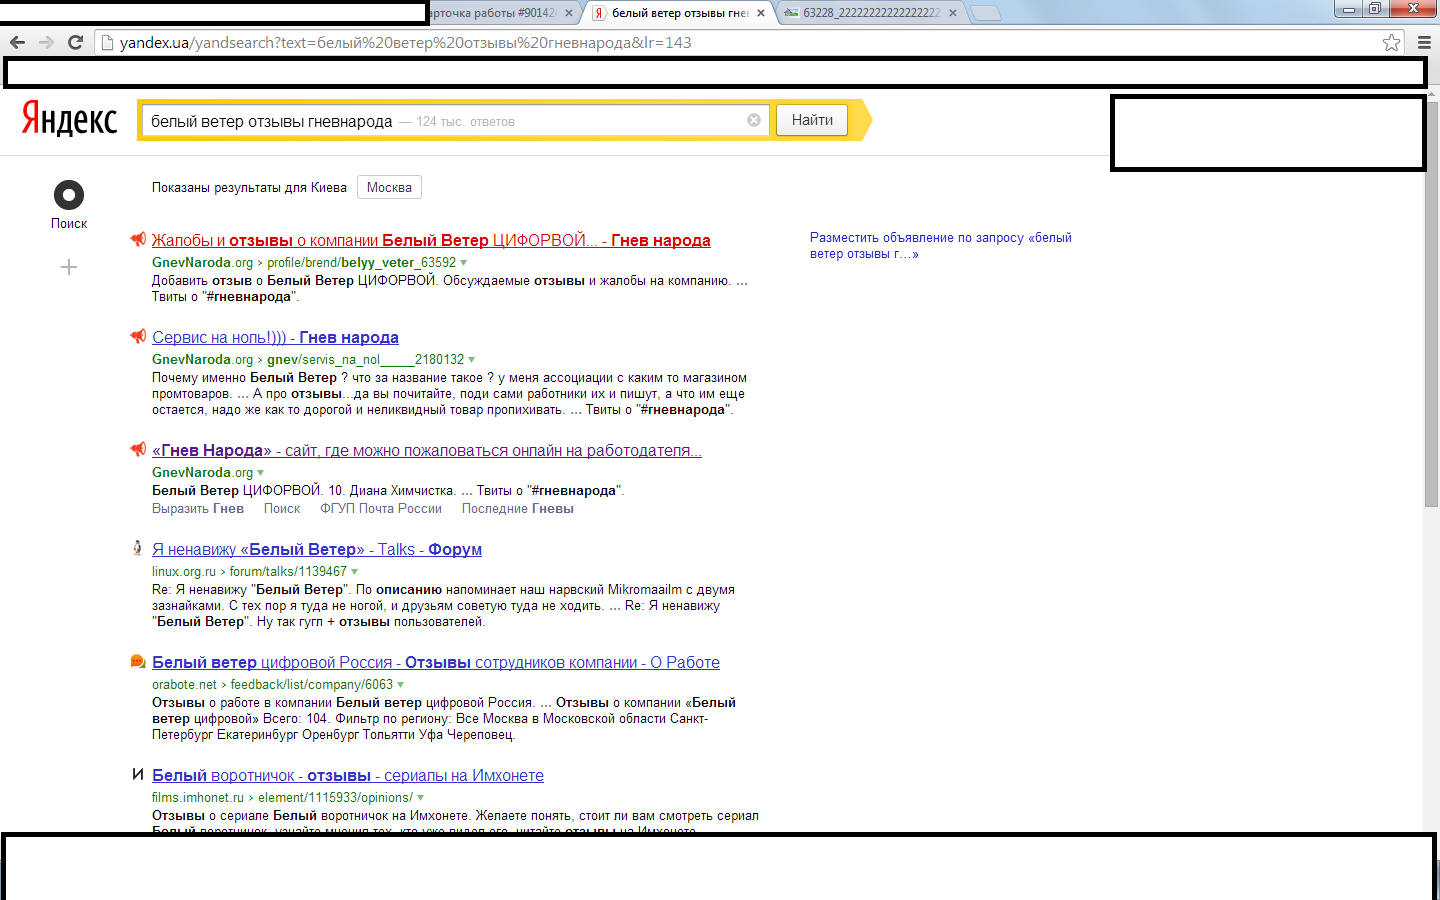
Task: Click the Imhonet favicon beside «Белый воротничок - отзывы»
Action: coord(138,774)
